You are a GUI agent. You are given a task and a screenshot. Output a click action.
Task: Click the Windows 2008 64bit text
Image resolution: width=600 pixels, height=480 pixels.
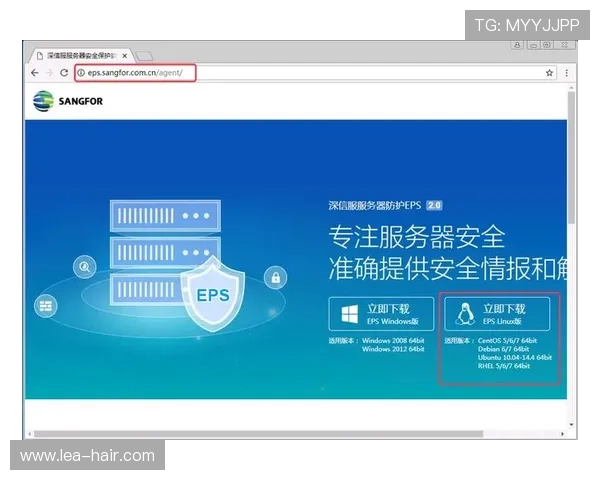point(393,340)
